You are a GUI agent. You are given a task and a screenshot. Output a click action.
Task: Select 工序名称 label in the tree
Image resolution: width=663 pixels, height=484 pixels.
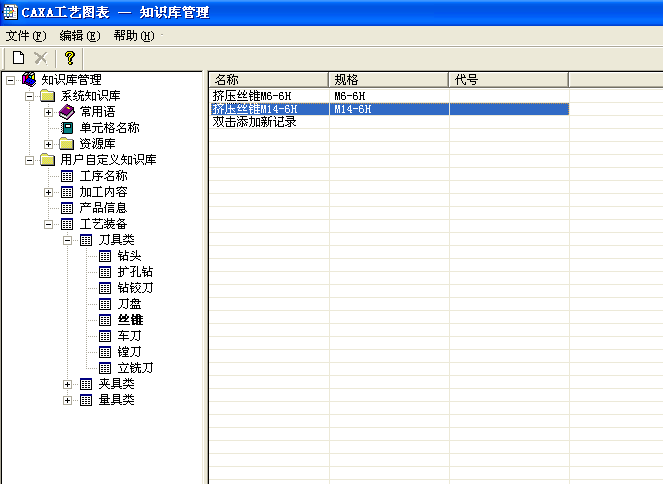pyautogui.click(x=104, y=176)
